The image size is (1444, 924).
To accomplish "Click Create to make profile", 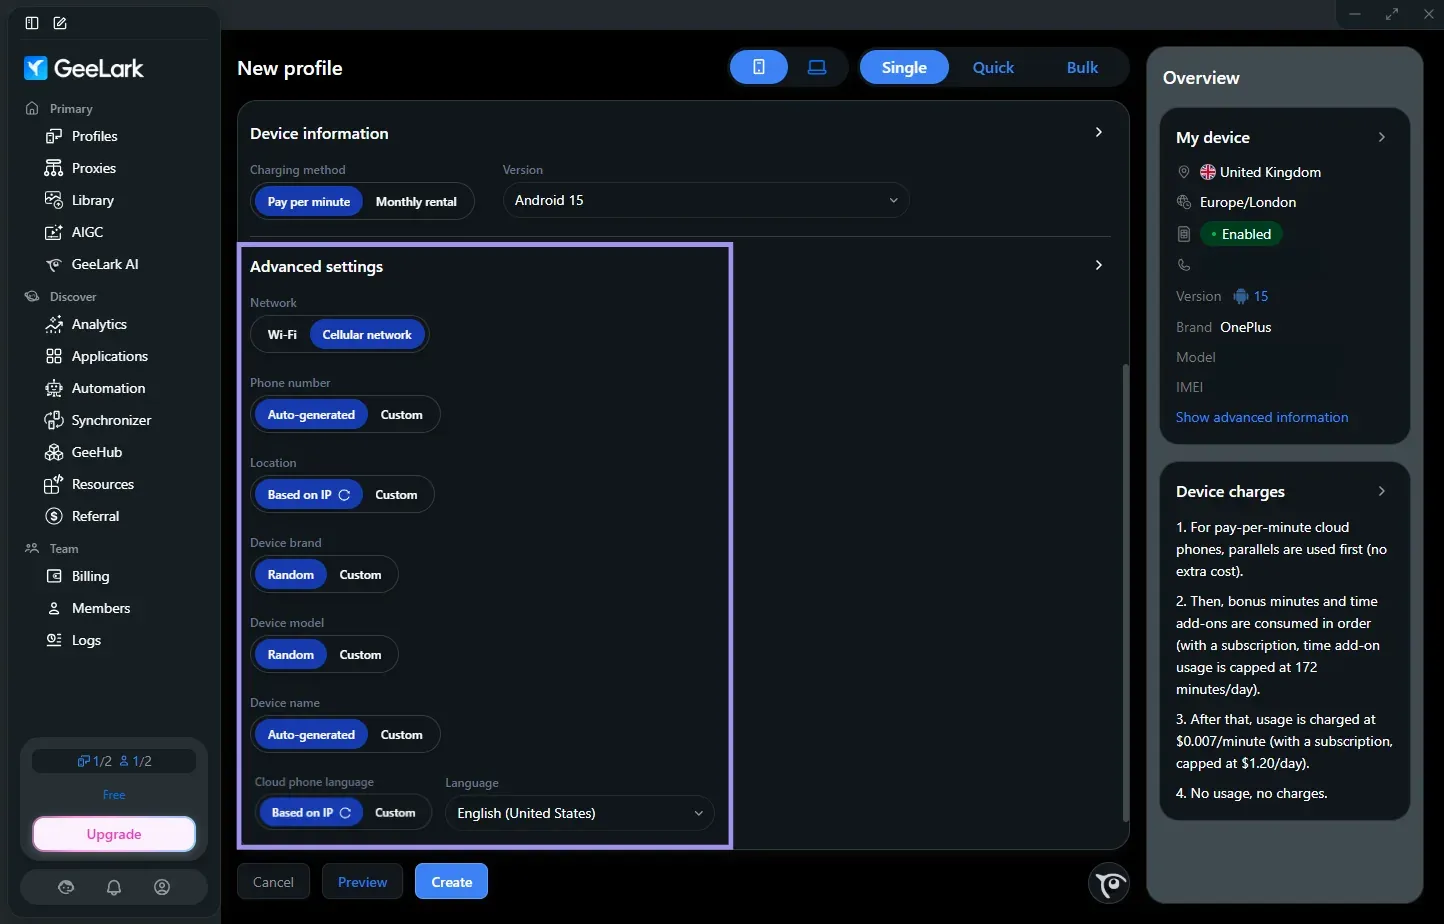I will pyautogui.click(x=451, y=882).
